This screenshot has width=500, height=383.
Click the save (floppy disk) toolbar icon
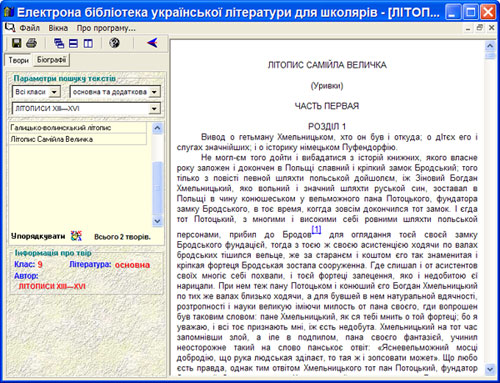click(x=17, y=43)
